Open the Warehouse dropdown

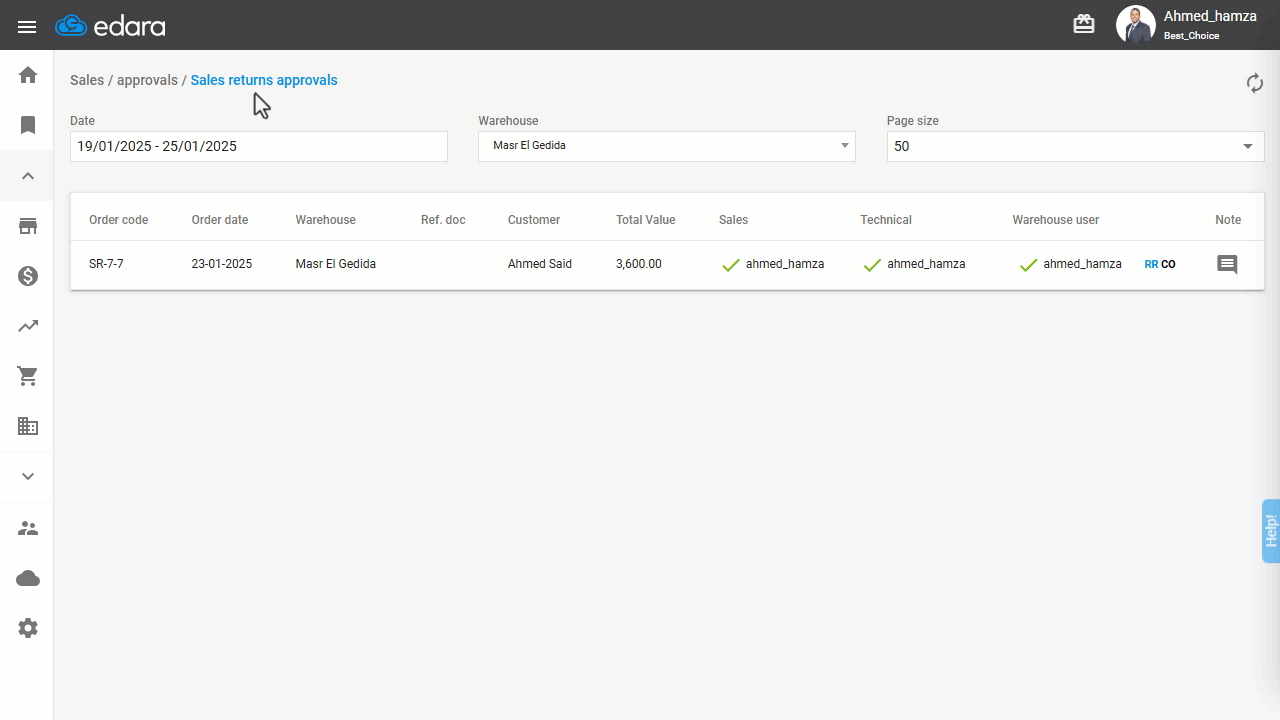(x=667, y=146)
